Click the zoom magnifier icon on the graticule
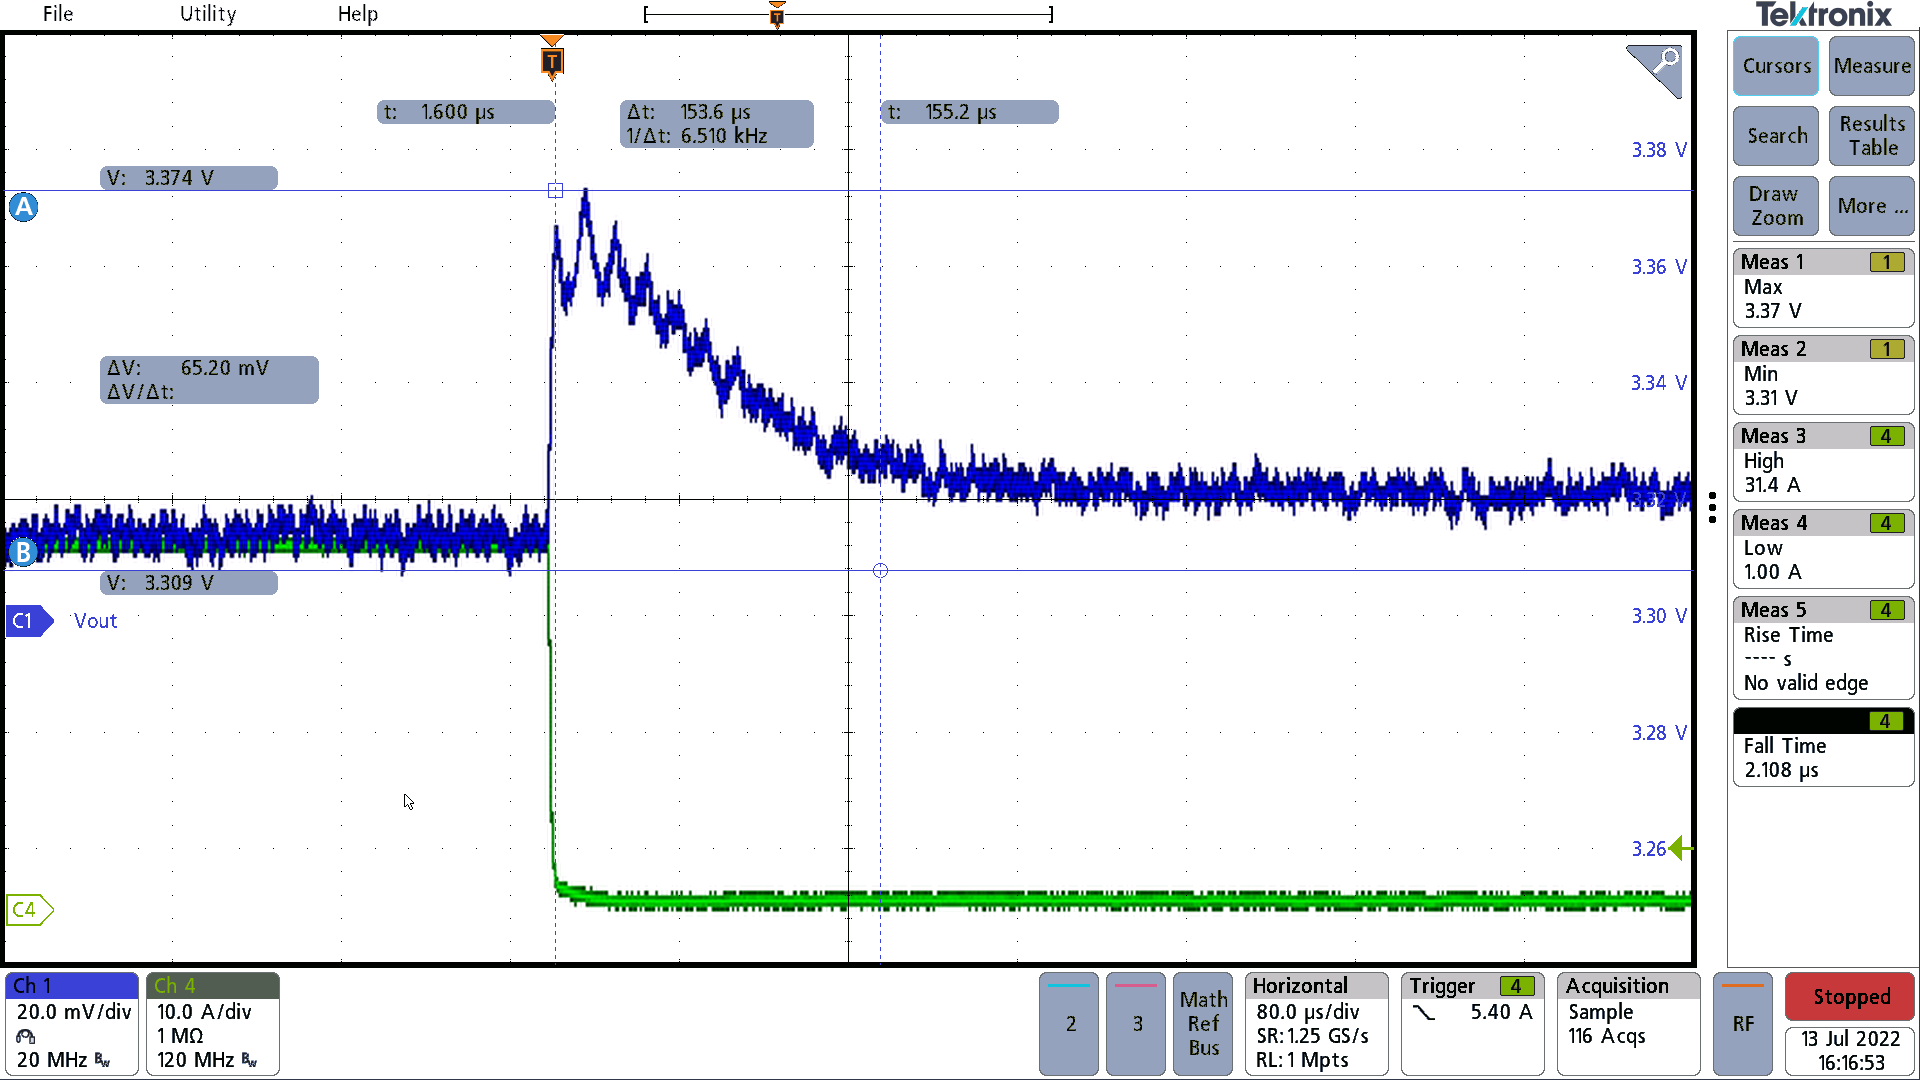1920x1080 pixels. click(x=1655, y=70)
